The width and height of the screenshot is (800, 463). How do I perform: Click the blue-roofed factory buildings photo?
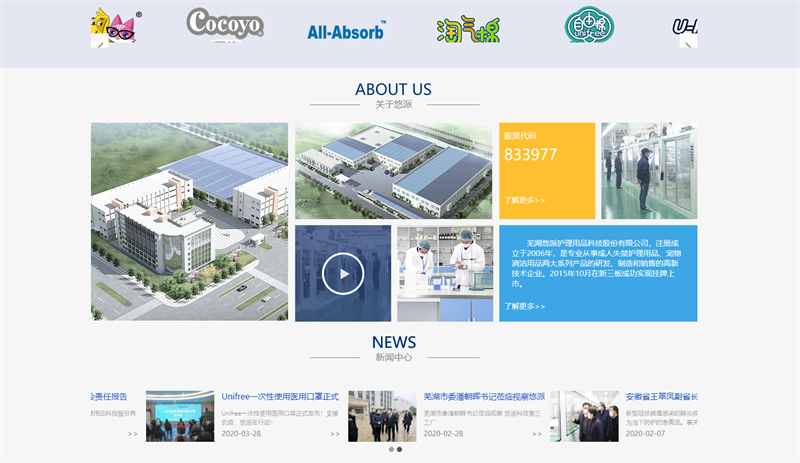point(394,171)
